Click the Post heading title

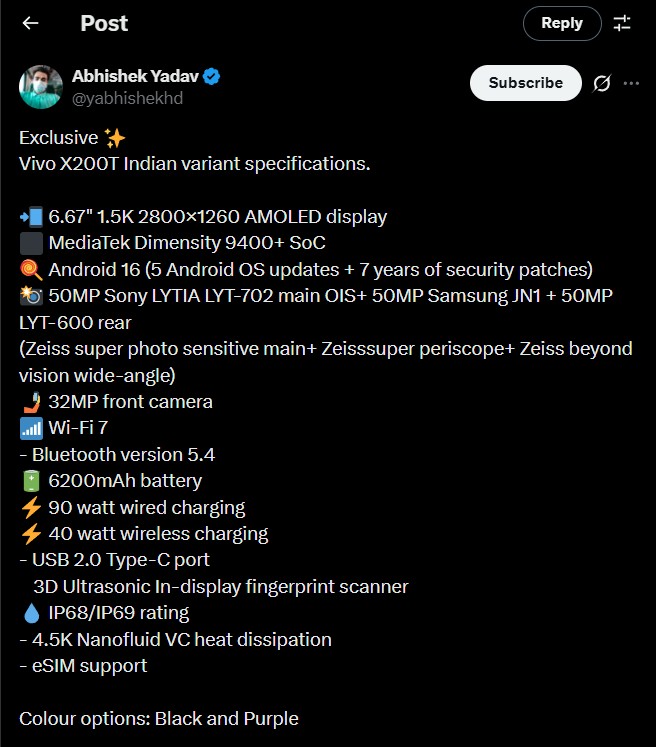(105, 23)
